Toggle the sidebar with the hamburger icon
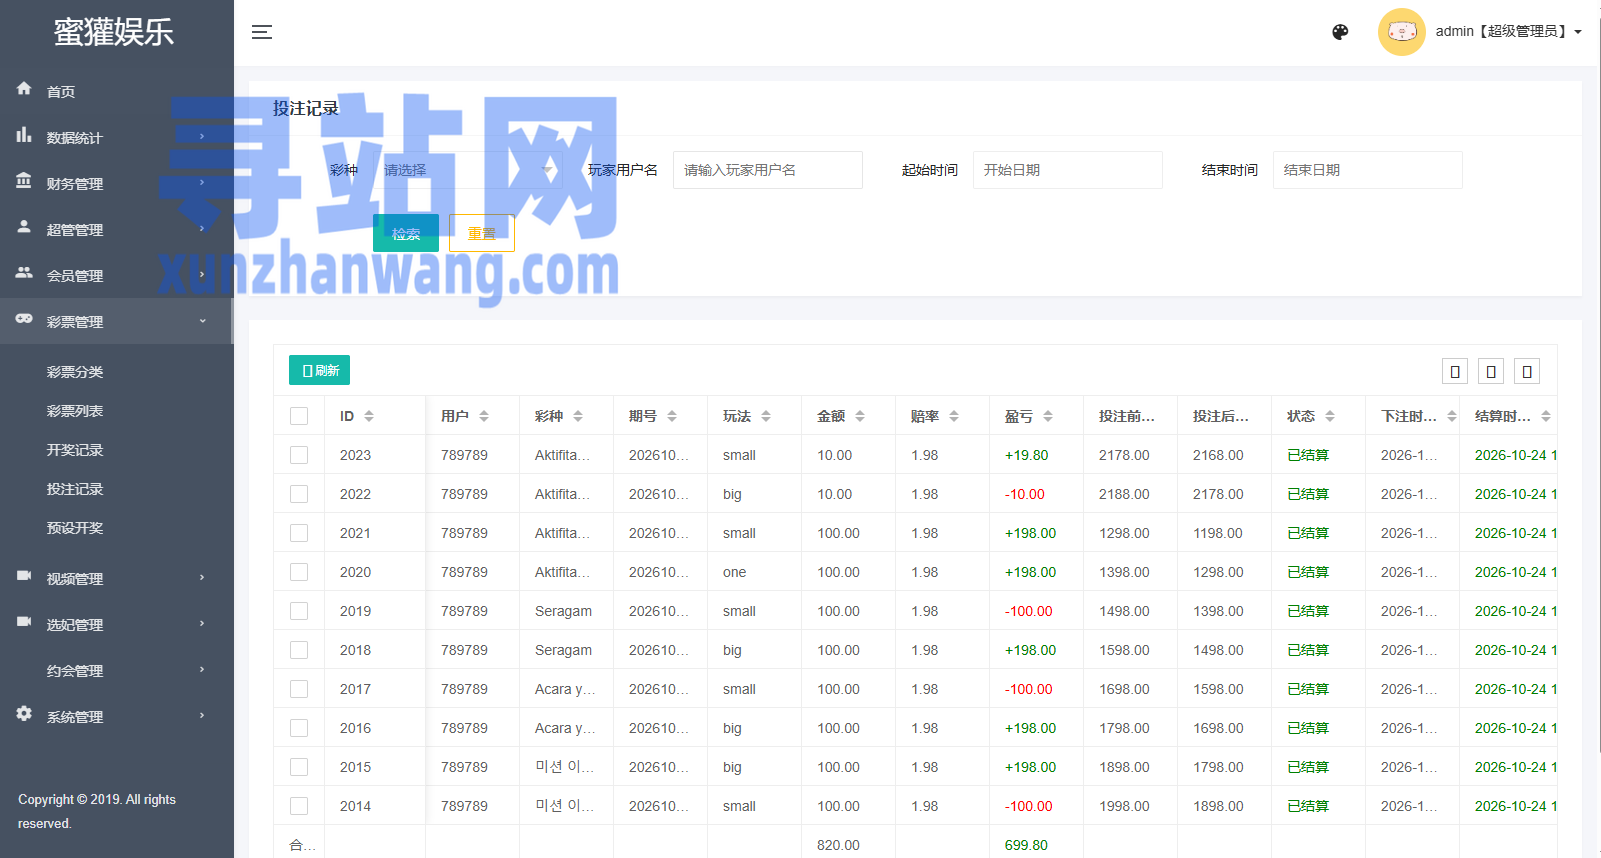The height and width of the screenshot is (858, 1601). click(262, 32)
